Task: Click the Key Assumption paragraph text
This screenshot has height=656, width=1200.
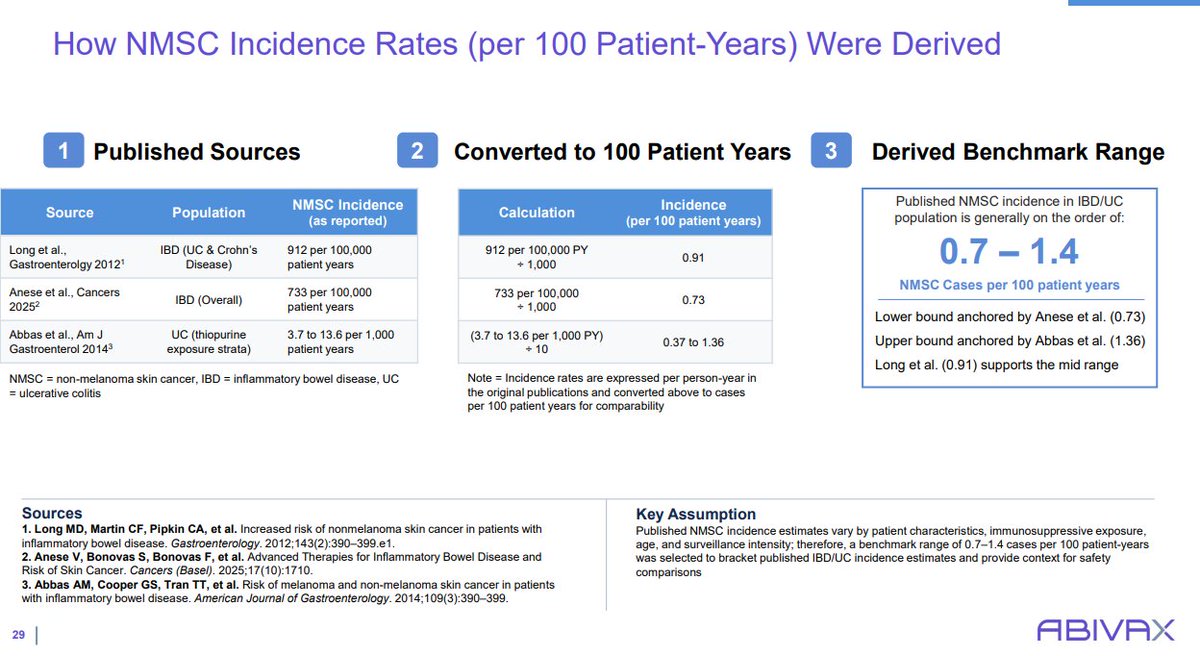Action: [x=892, y=551]
